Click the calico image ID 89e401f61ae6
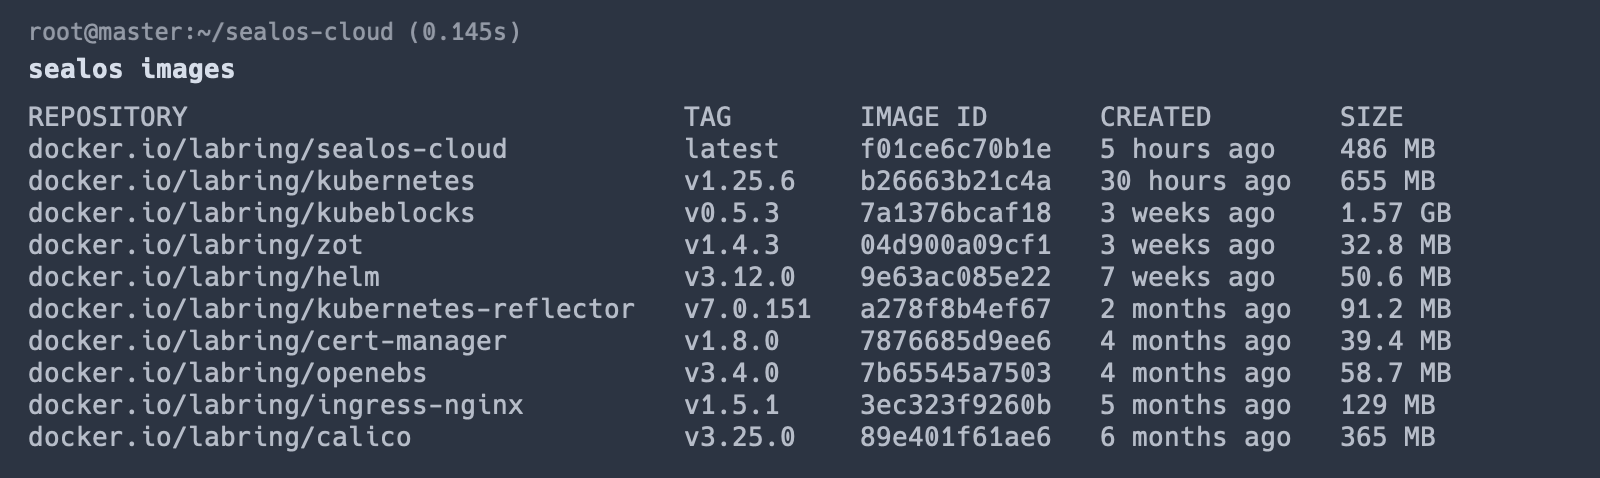Viewport: 1600px width, 478px height. [x=955, y=437]
